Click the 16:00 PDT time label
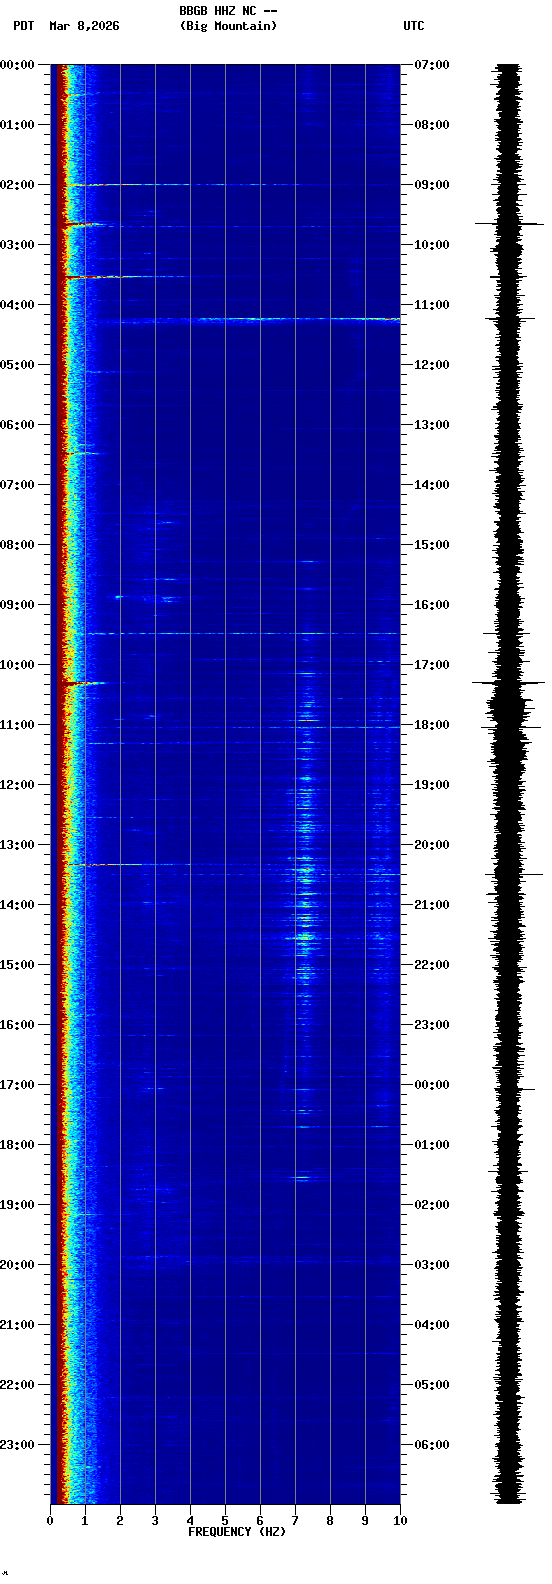552x1584 pixels. 17,1025
